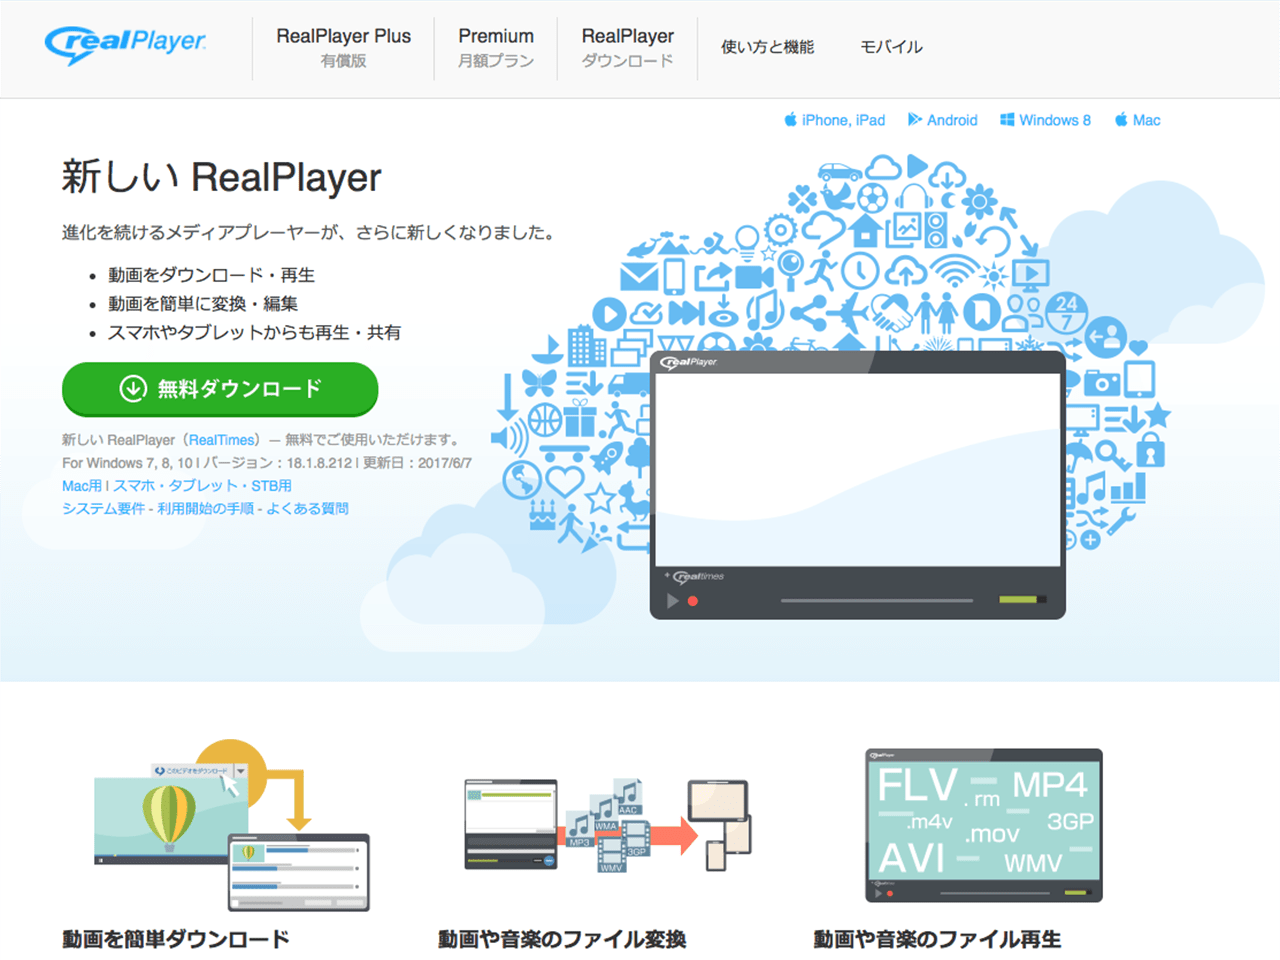The image size is (1280, 960).
Task: Click RealPlayer logo in mockup title bar
Action: [x=689, y=362]
